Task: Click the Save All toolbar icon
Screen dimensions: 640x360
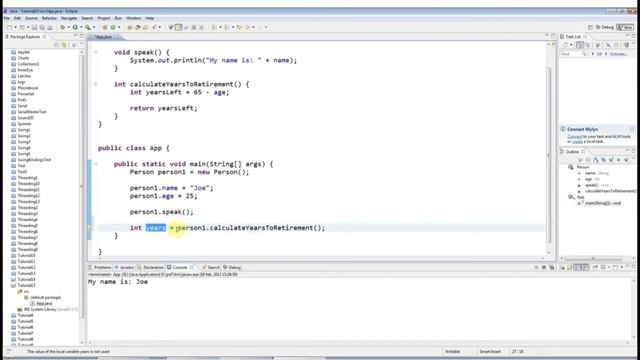Action: pos(42,27)
